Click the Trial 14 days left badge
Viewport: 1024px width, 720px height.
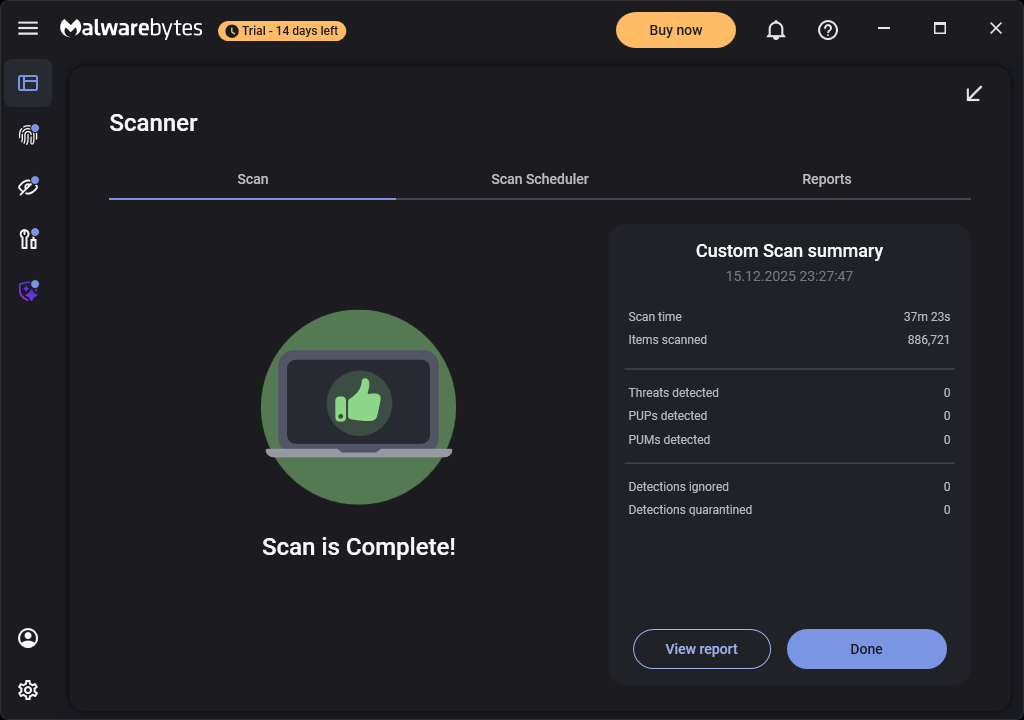282,31
